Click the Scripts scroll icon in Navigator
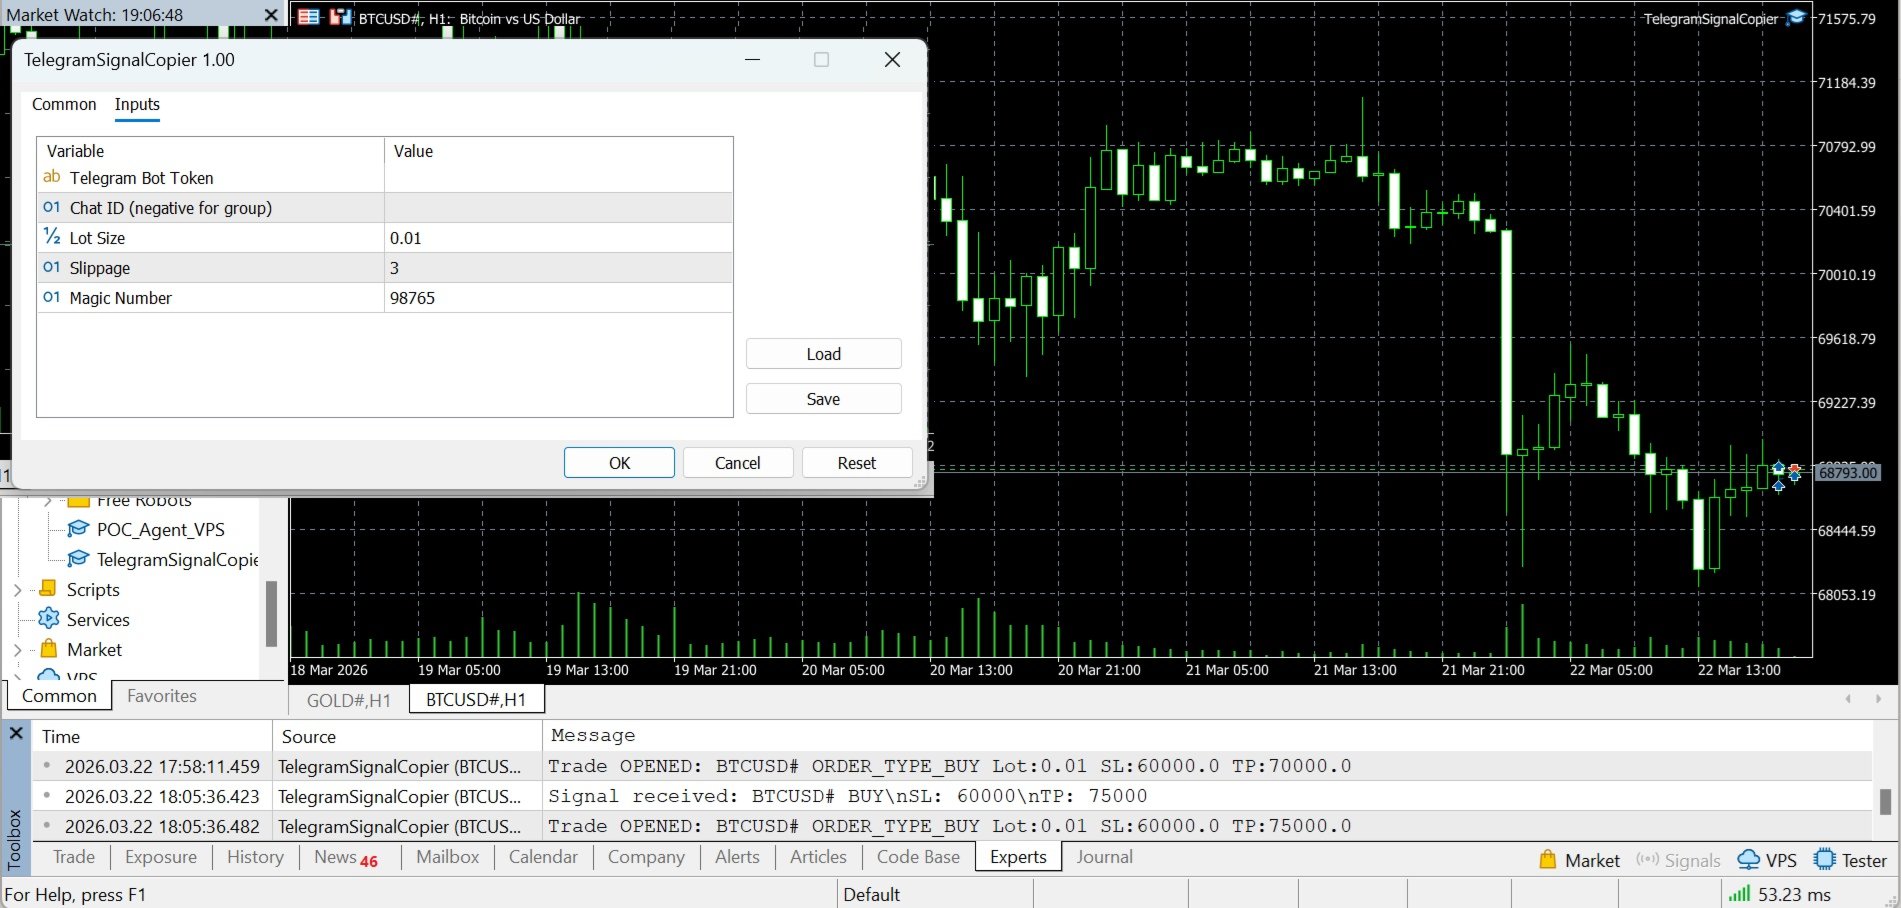 pyautogui.click(x=47, y=589)
